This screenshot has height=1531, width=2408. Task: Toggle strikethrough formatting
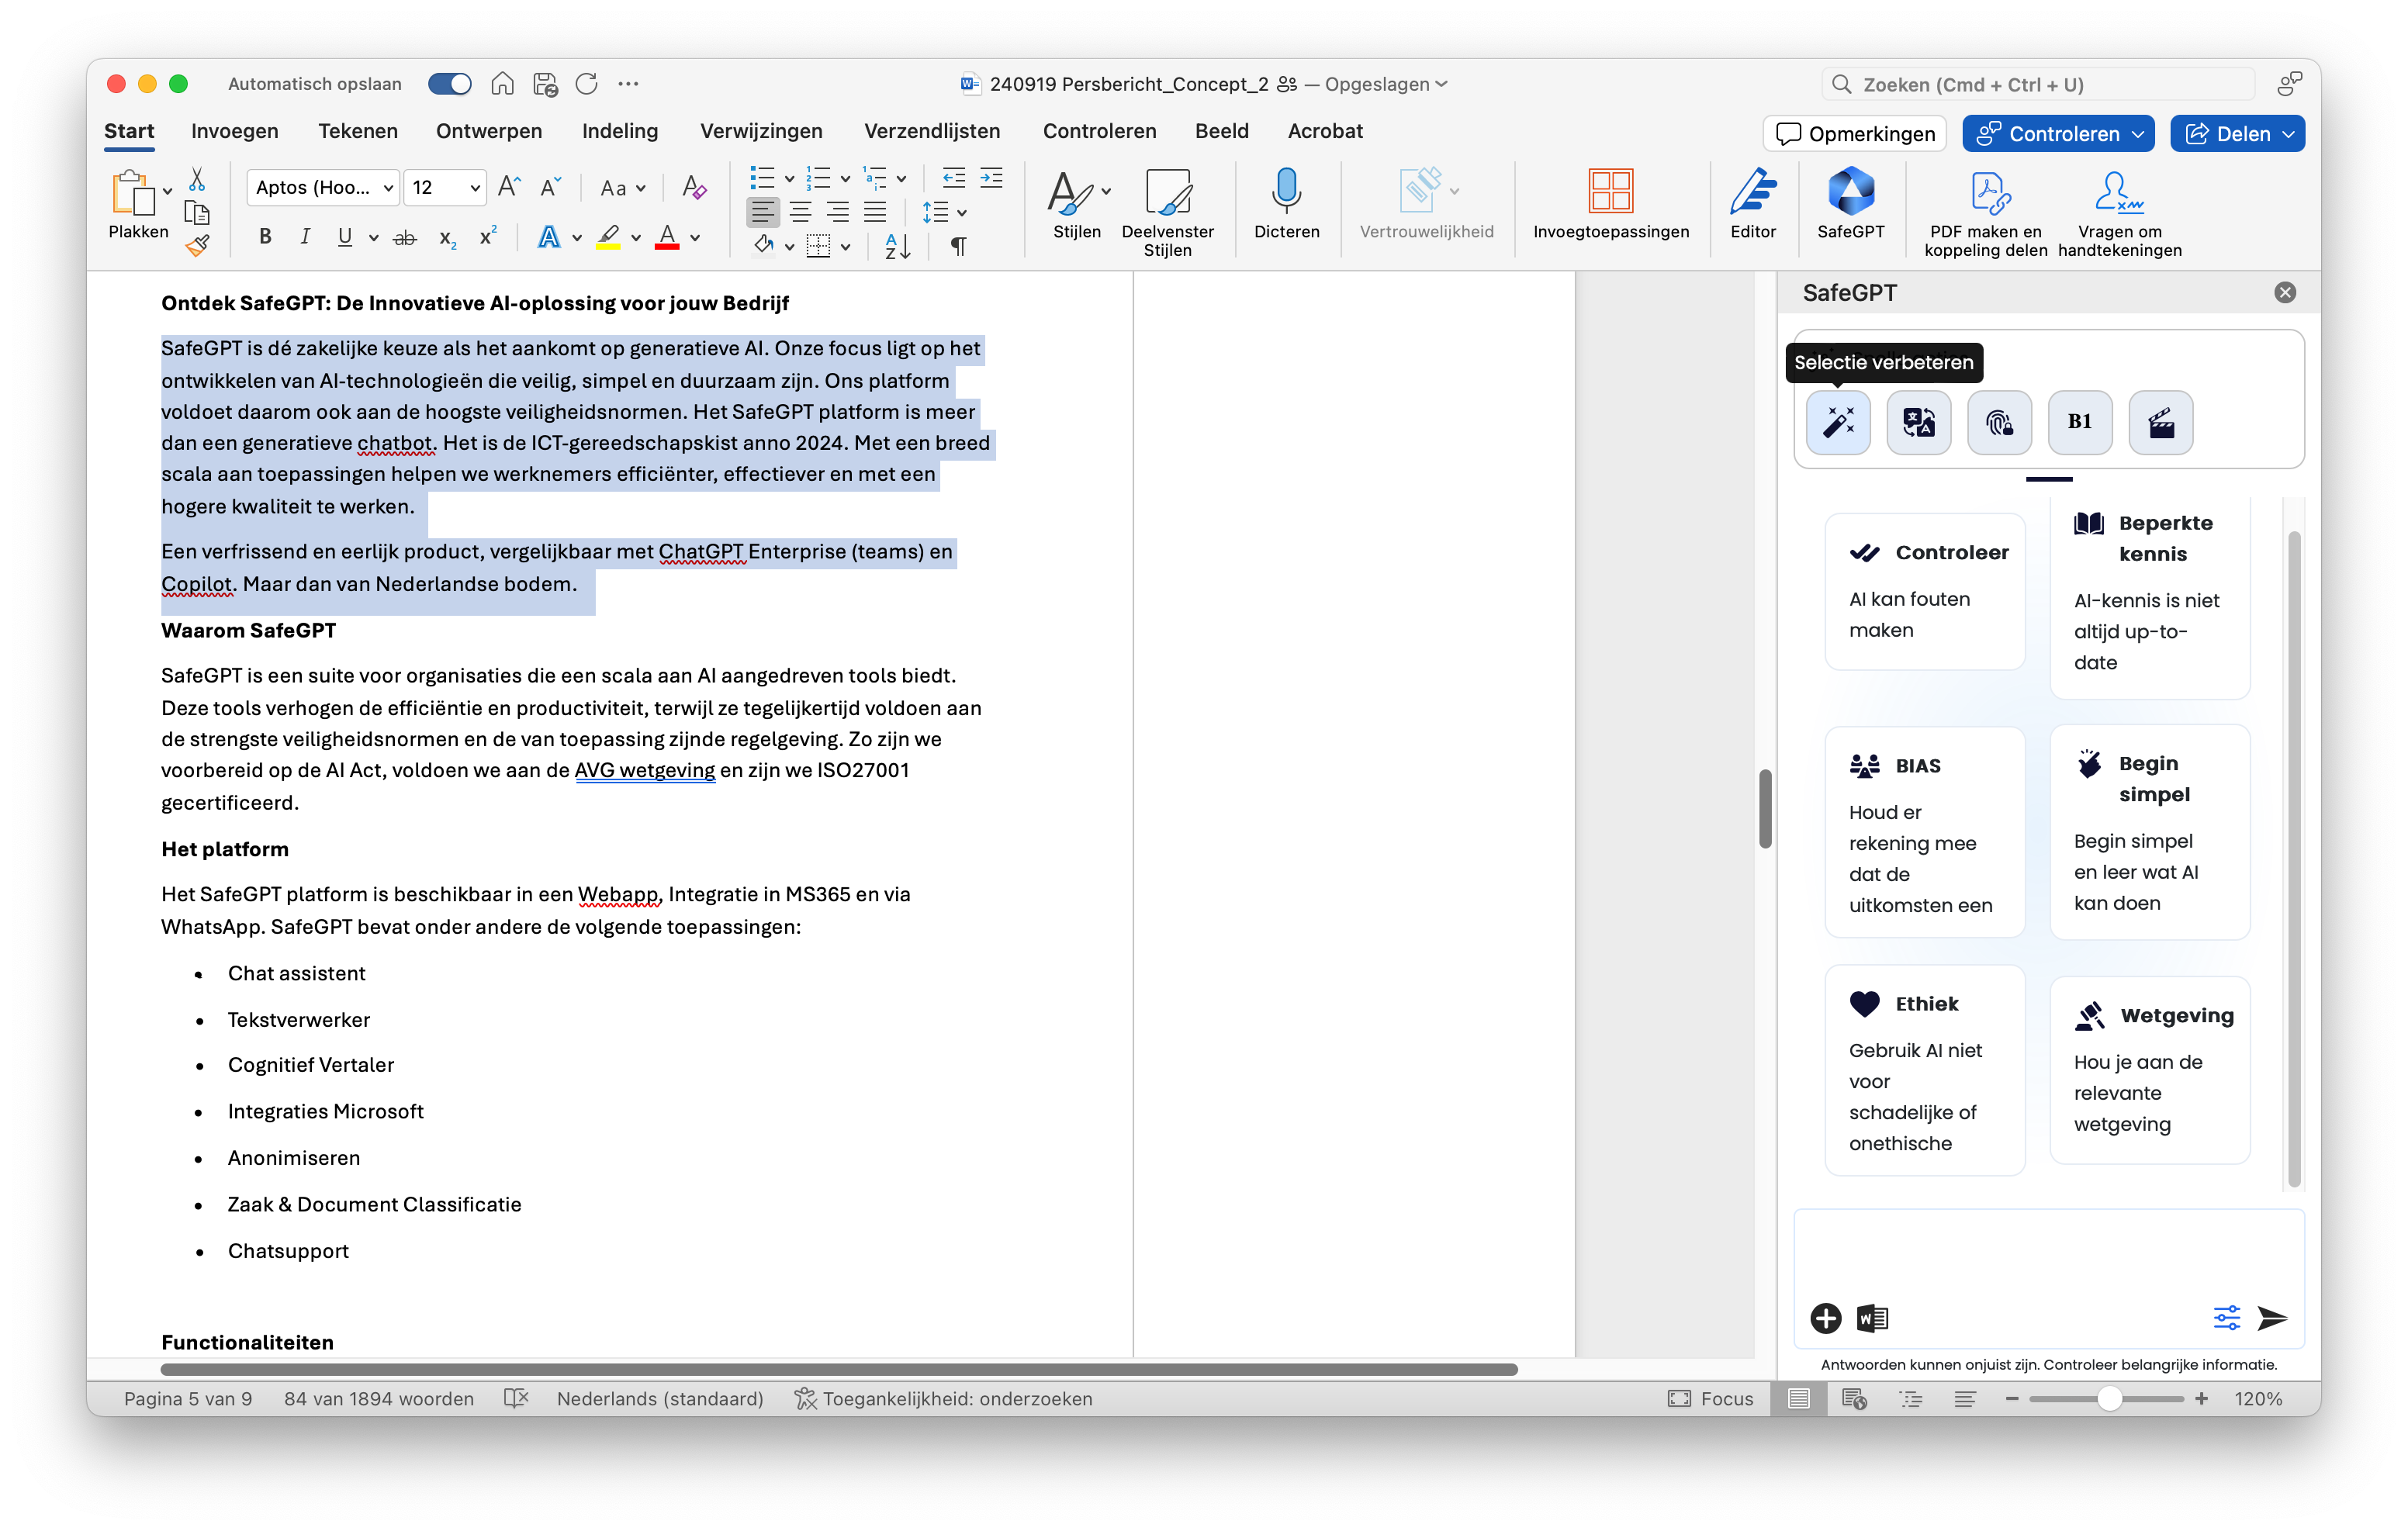tap(405, 238)
